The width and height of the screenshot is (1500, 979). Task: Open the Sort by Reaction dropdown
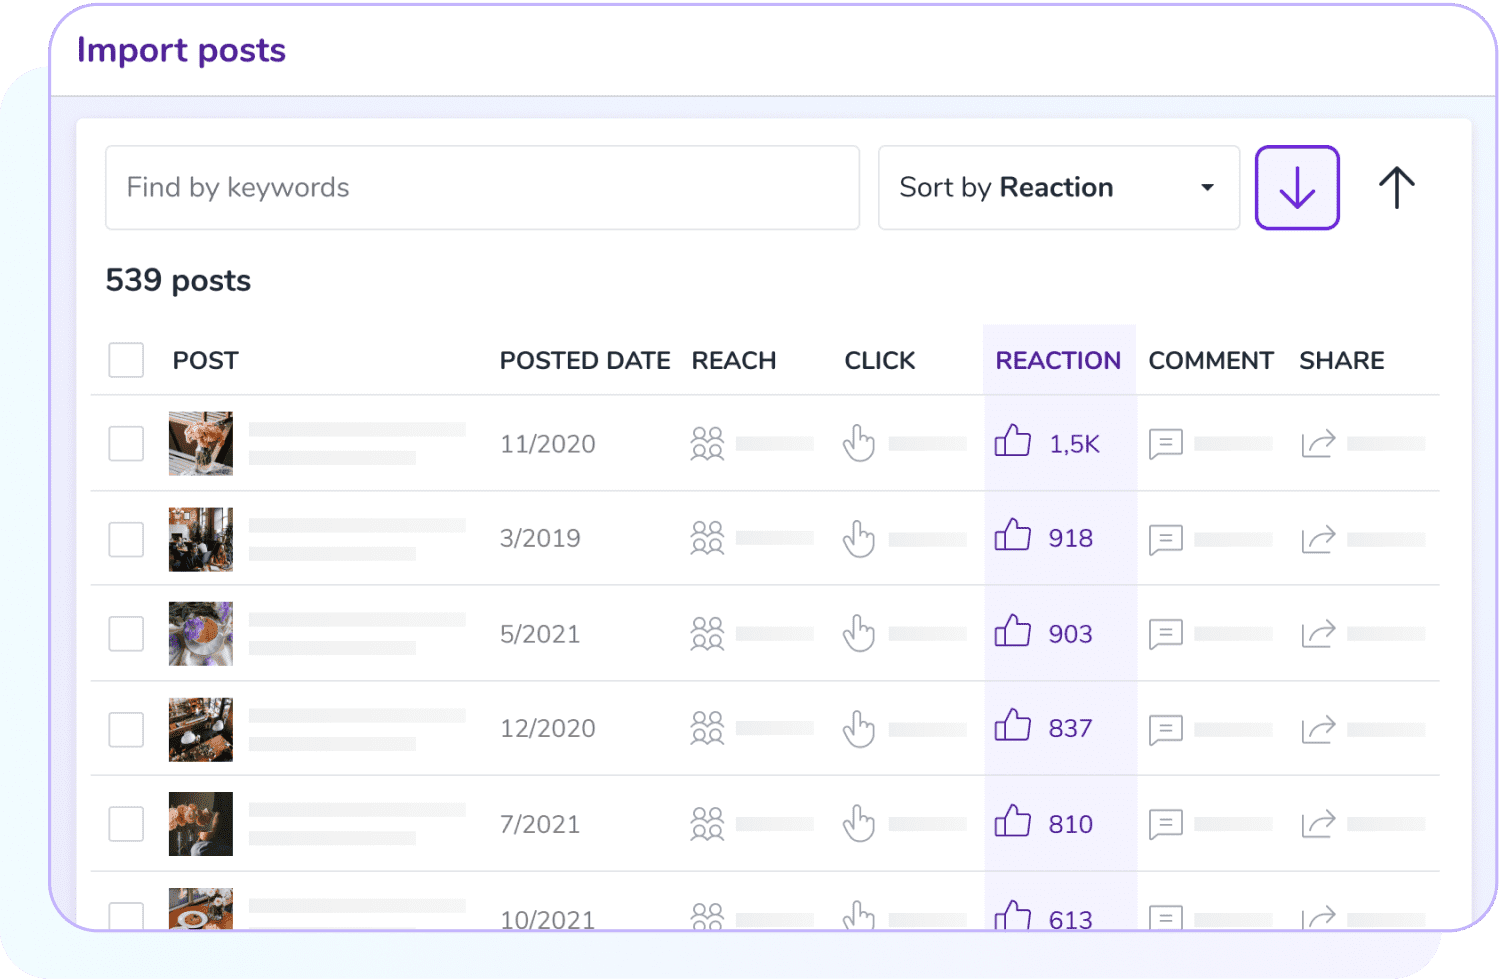coord(1059,188)
